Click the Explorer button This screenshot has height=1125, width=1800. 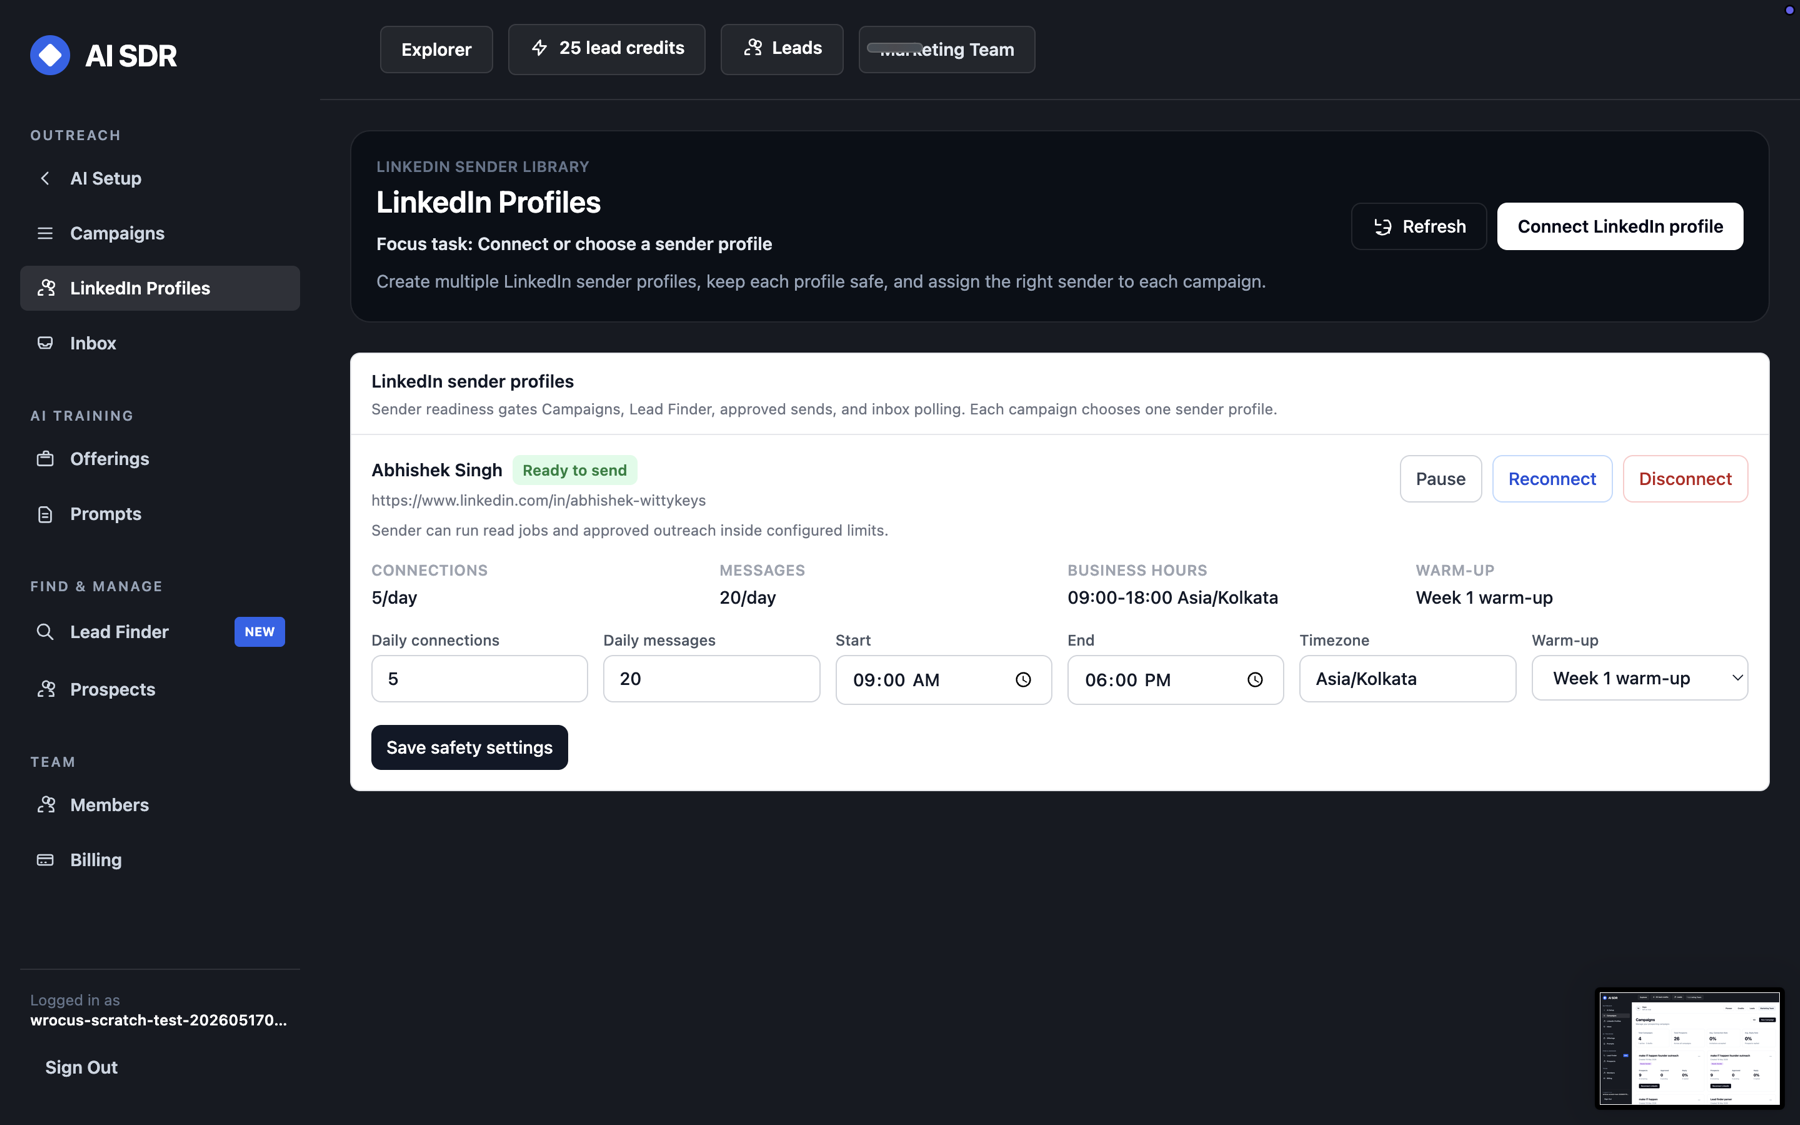tap(436, 49)
